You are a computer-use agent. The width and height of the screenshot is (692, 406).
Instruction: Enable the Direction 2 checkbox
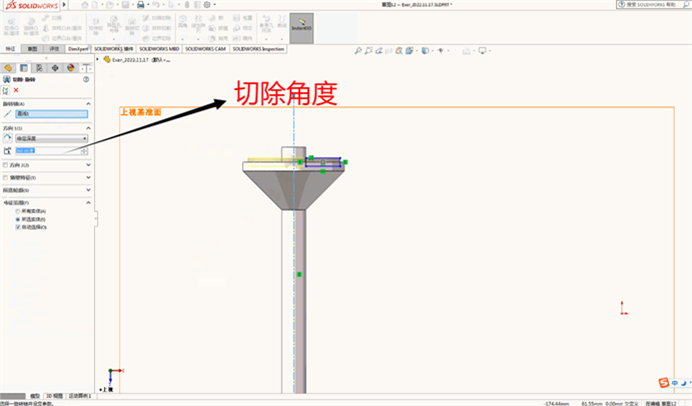(5, 165)
